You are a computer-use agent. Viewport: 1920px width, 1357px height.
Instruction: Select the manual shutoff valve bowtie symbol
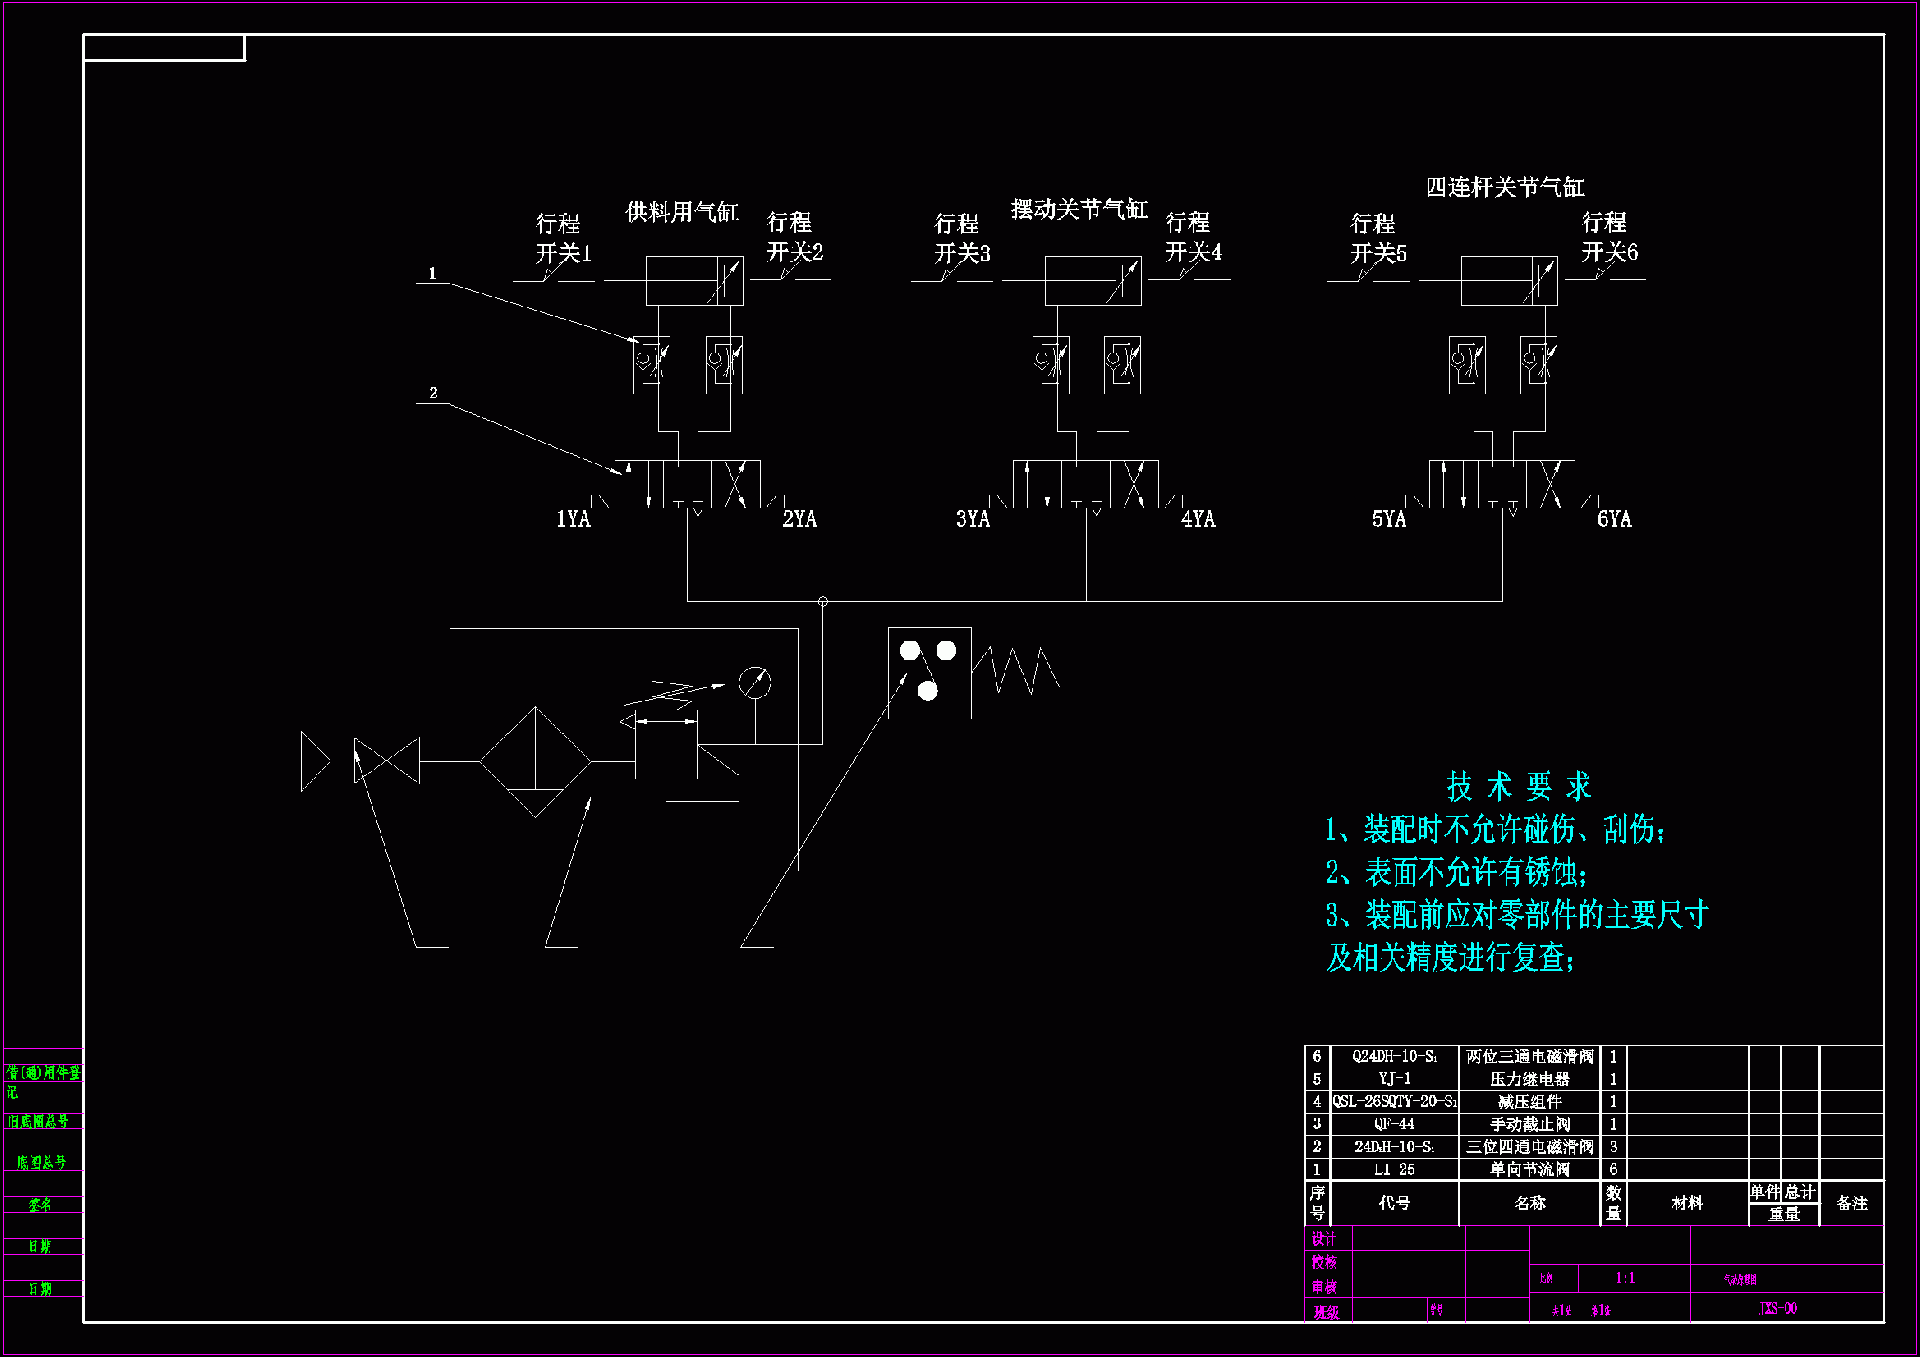point(387,761)
